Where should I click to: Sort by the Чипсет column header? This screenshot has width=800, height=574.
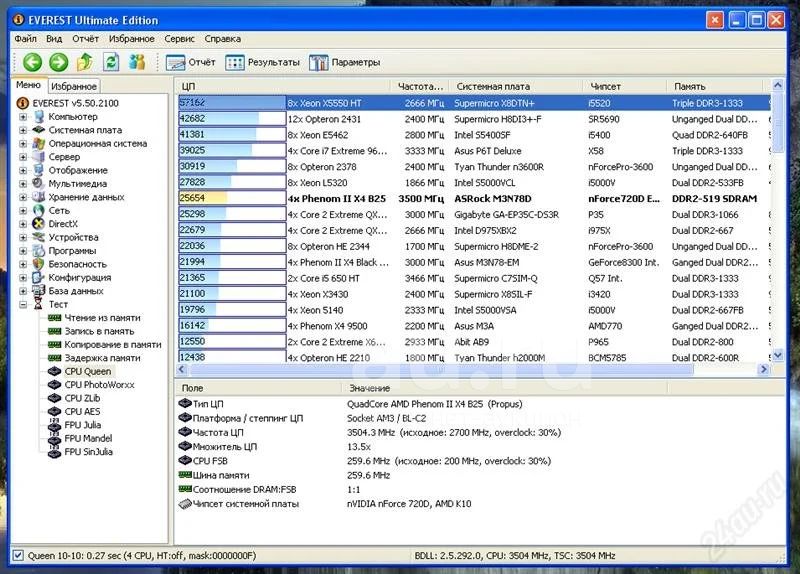624,87
